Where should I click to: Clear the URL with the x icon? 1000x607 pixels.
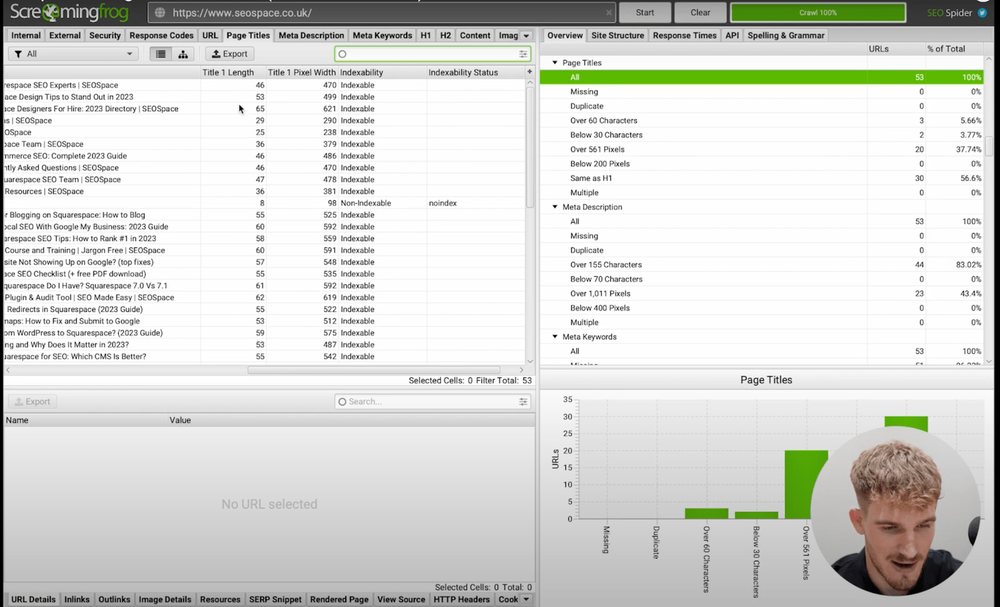(x=608, y=13)
